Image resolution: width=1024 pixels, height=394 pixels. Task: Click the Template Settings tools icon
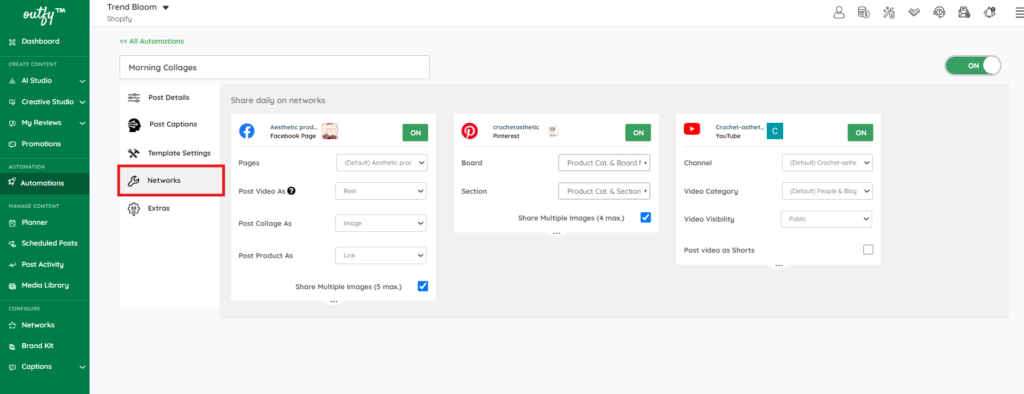pyautogui.click(x=134, y=154)
